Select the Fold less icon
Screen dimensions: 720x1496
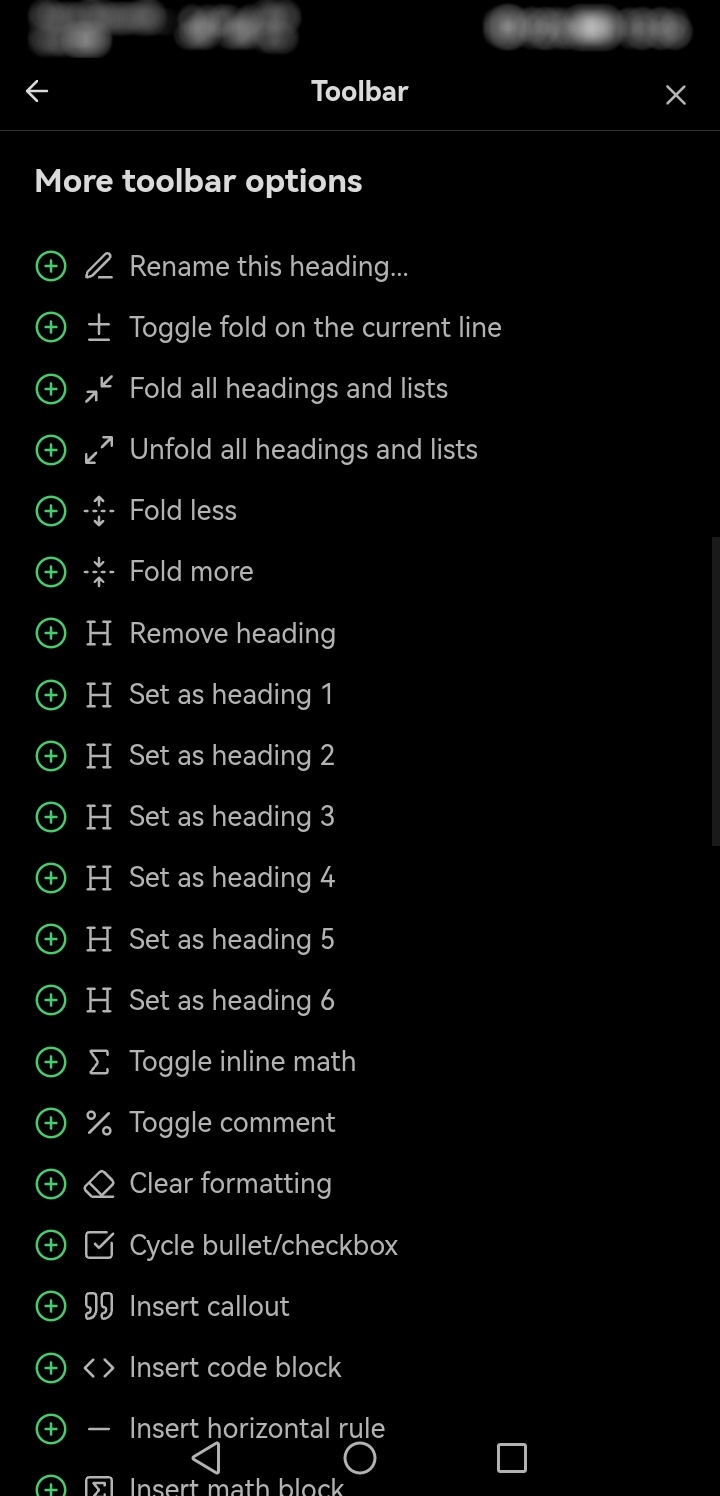point(98,510)
